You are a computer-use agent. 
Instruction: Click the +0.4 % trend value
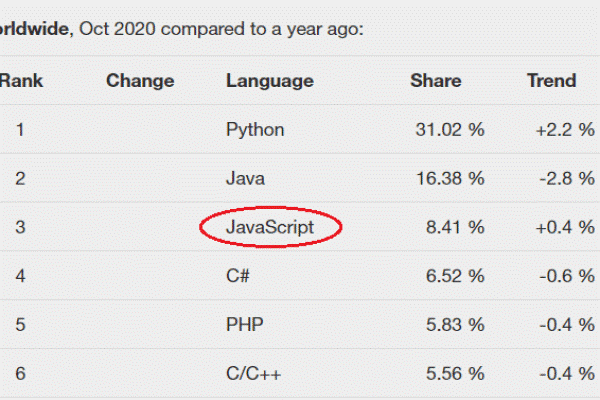click(565, 227)
